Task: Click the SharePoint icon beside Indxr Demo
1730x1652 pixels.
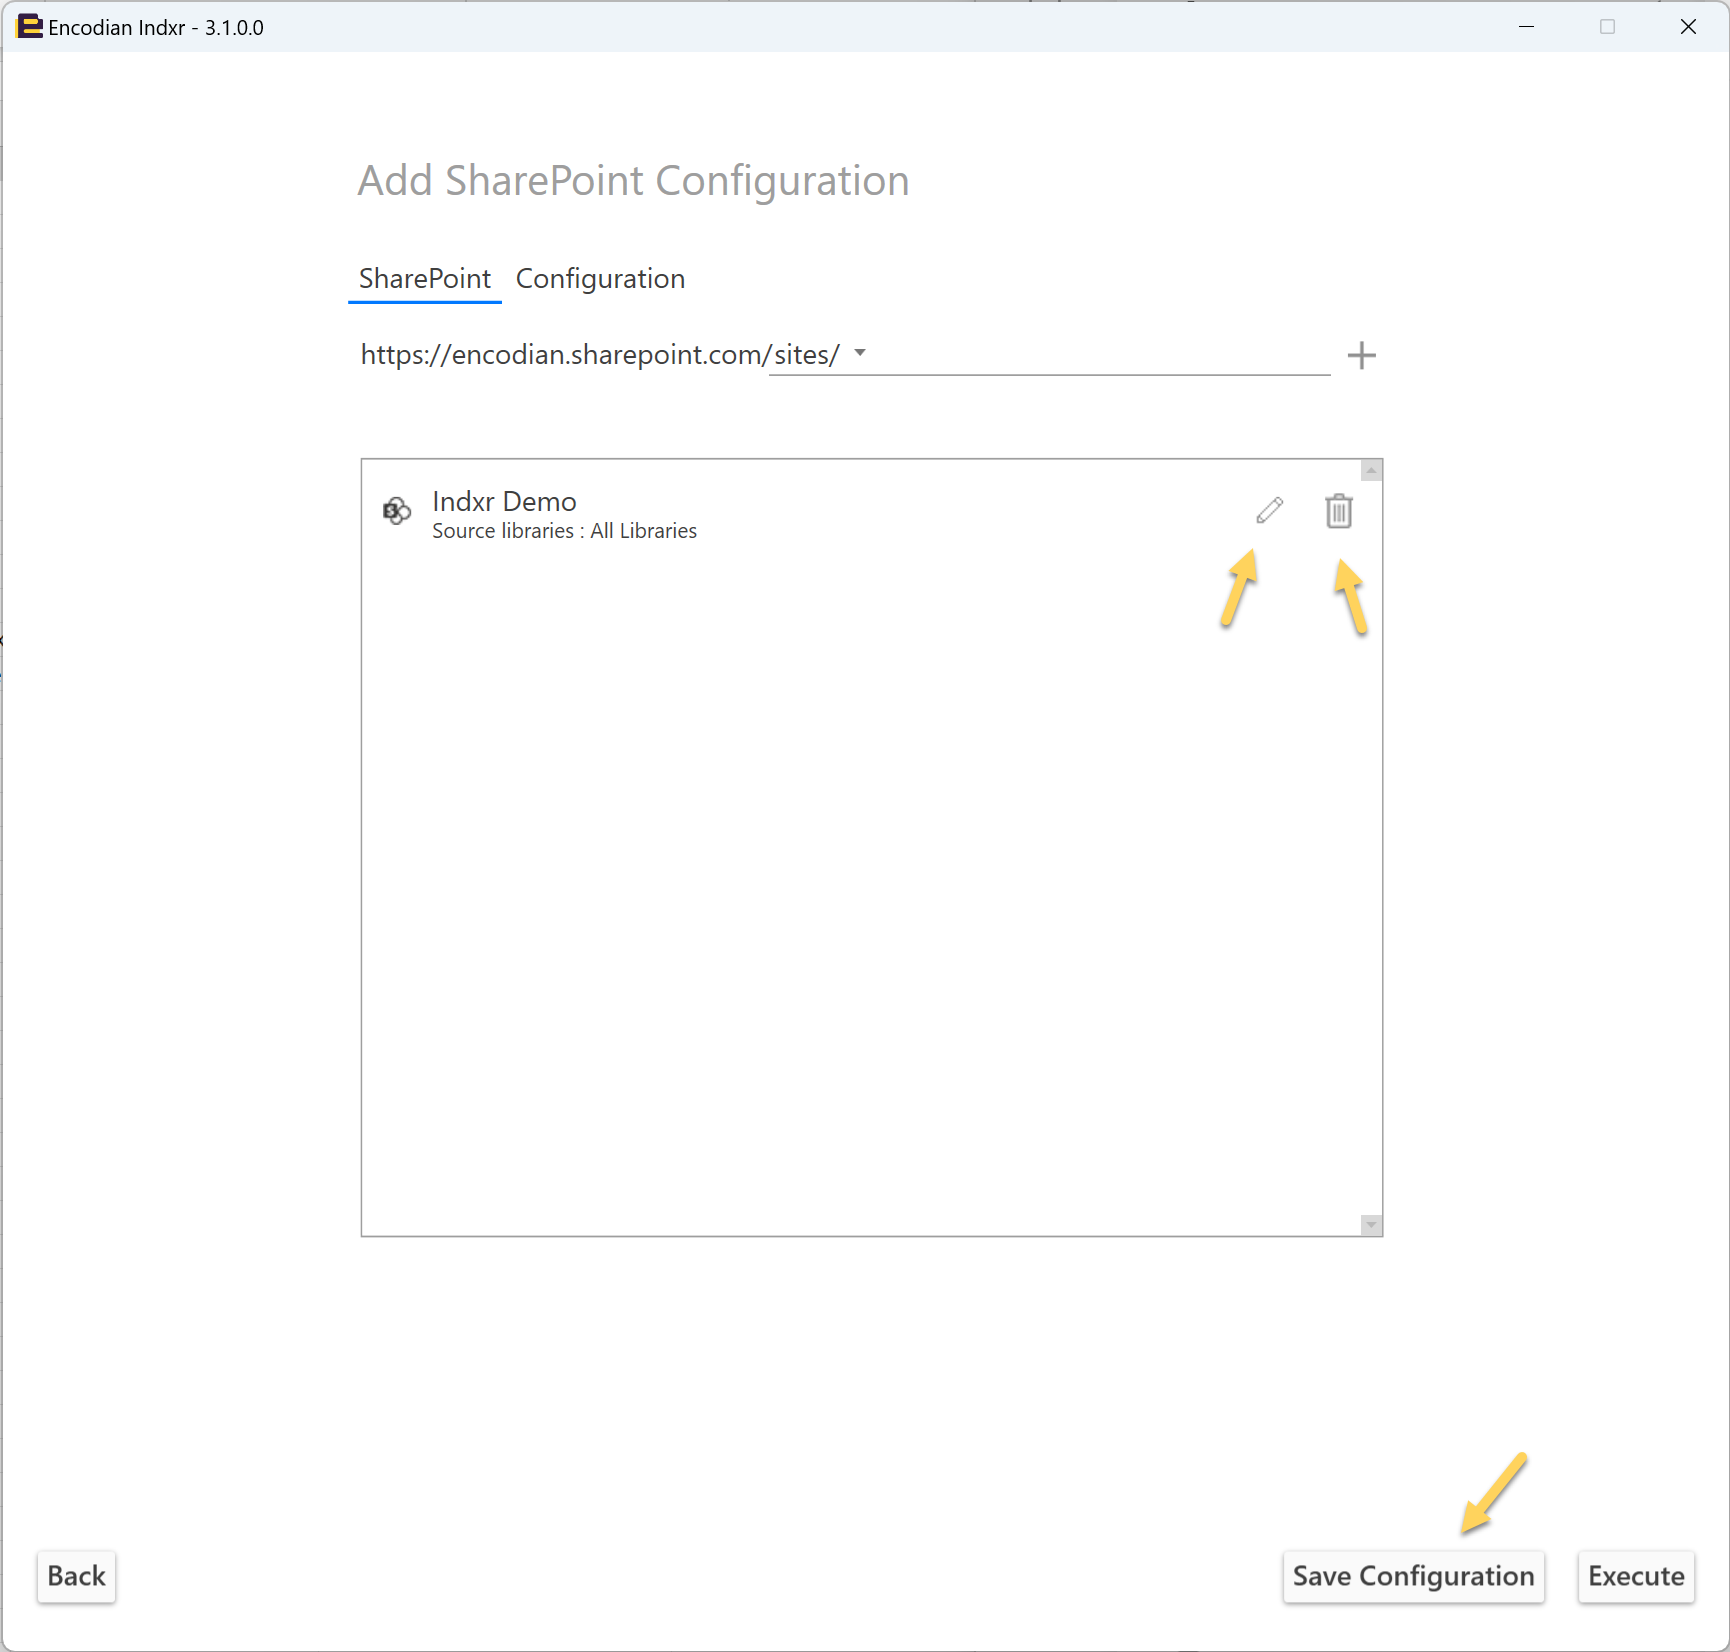Action: pos(397,511)
